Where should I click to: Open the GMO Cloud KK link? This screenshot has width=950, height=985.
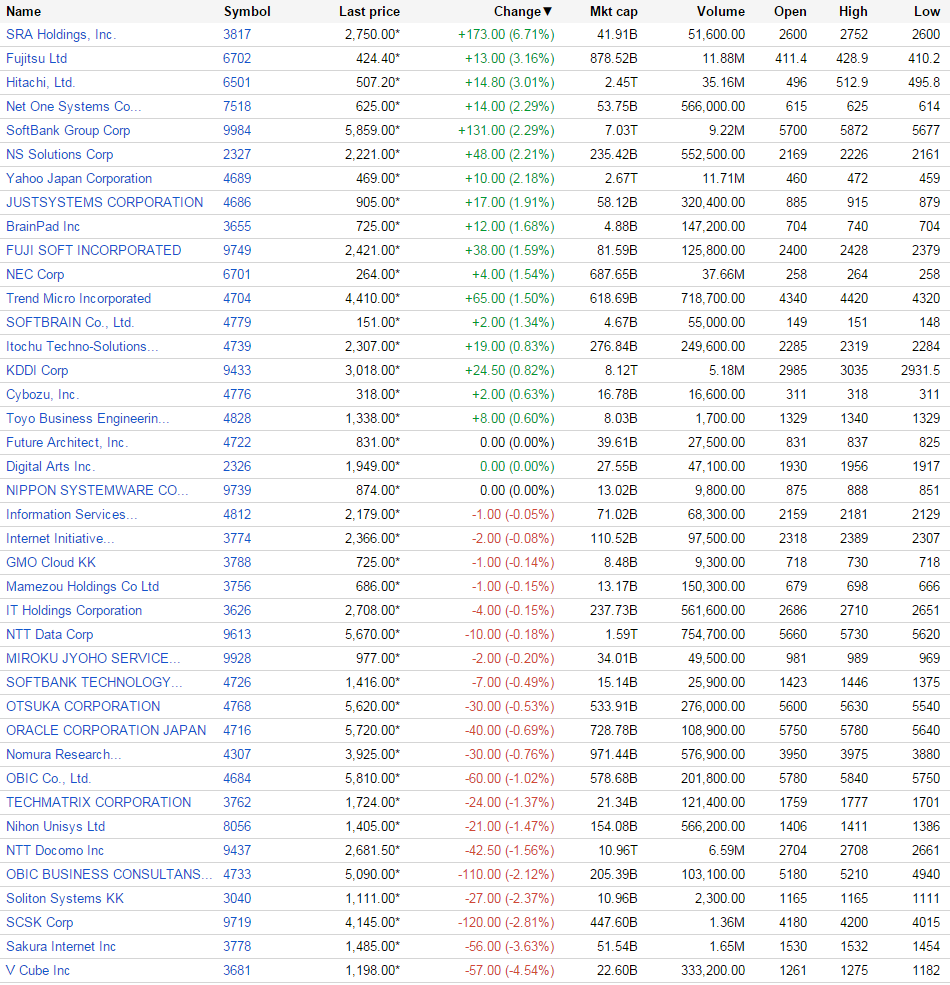click(x=51, y=562)
